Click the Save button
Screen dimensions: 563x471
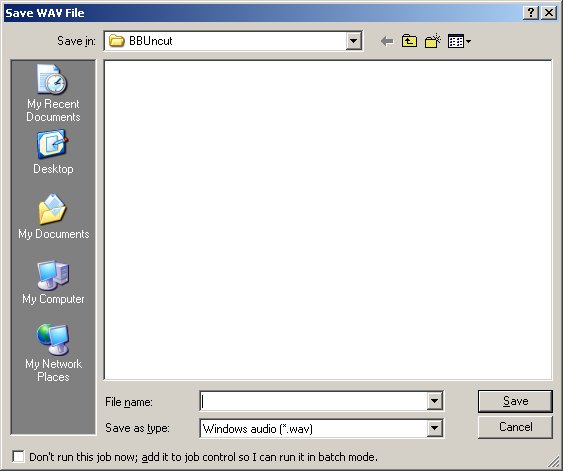(x=515, y=401)
